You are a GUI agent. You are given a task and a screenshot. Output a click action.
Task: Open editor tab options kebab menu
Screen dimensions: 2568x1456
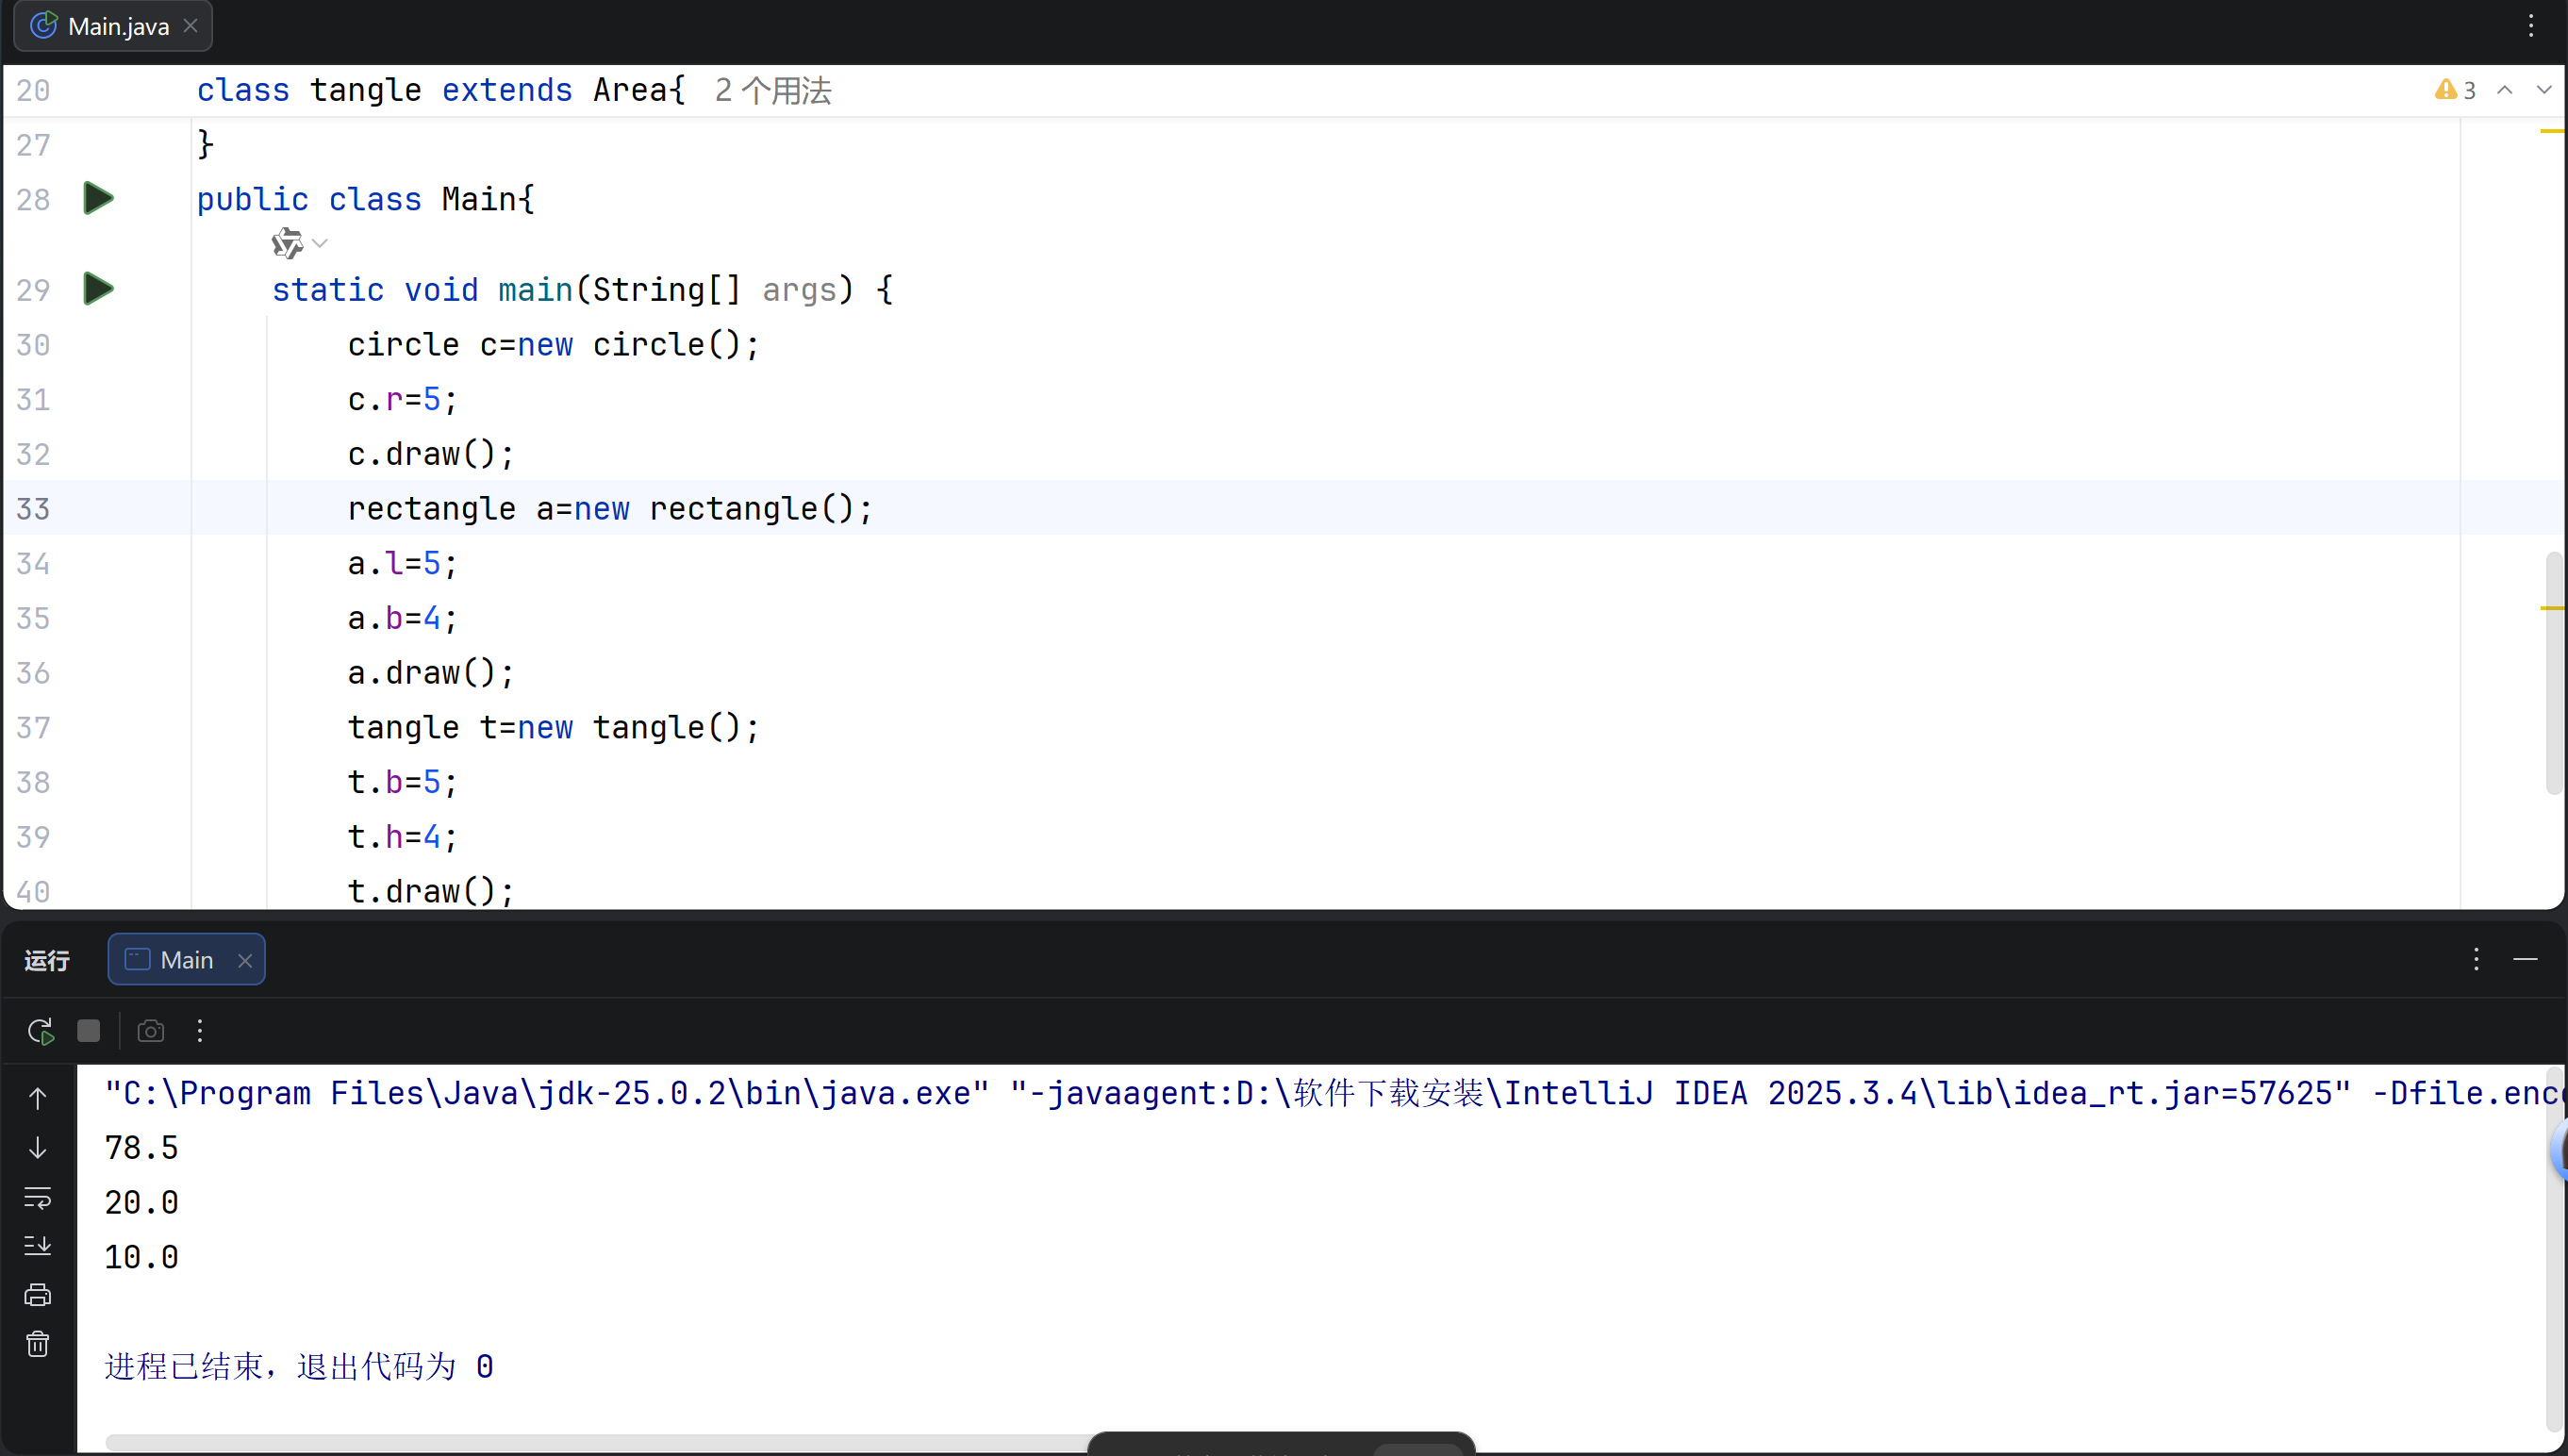coord(2531,26)
